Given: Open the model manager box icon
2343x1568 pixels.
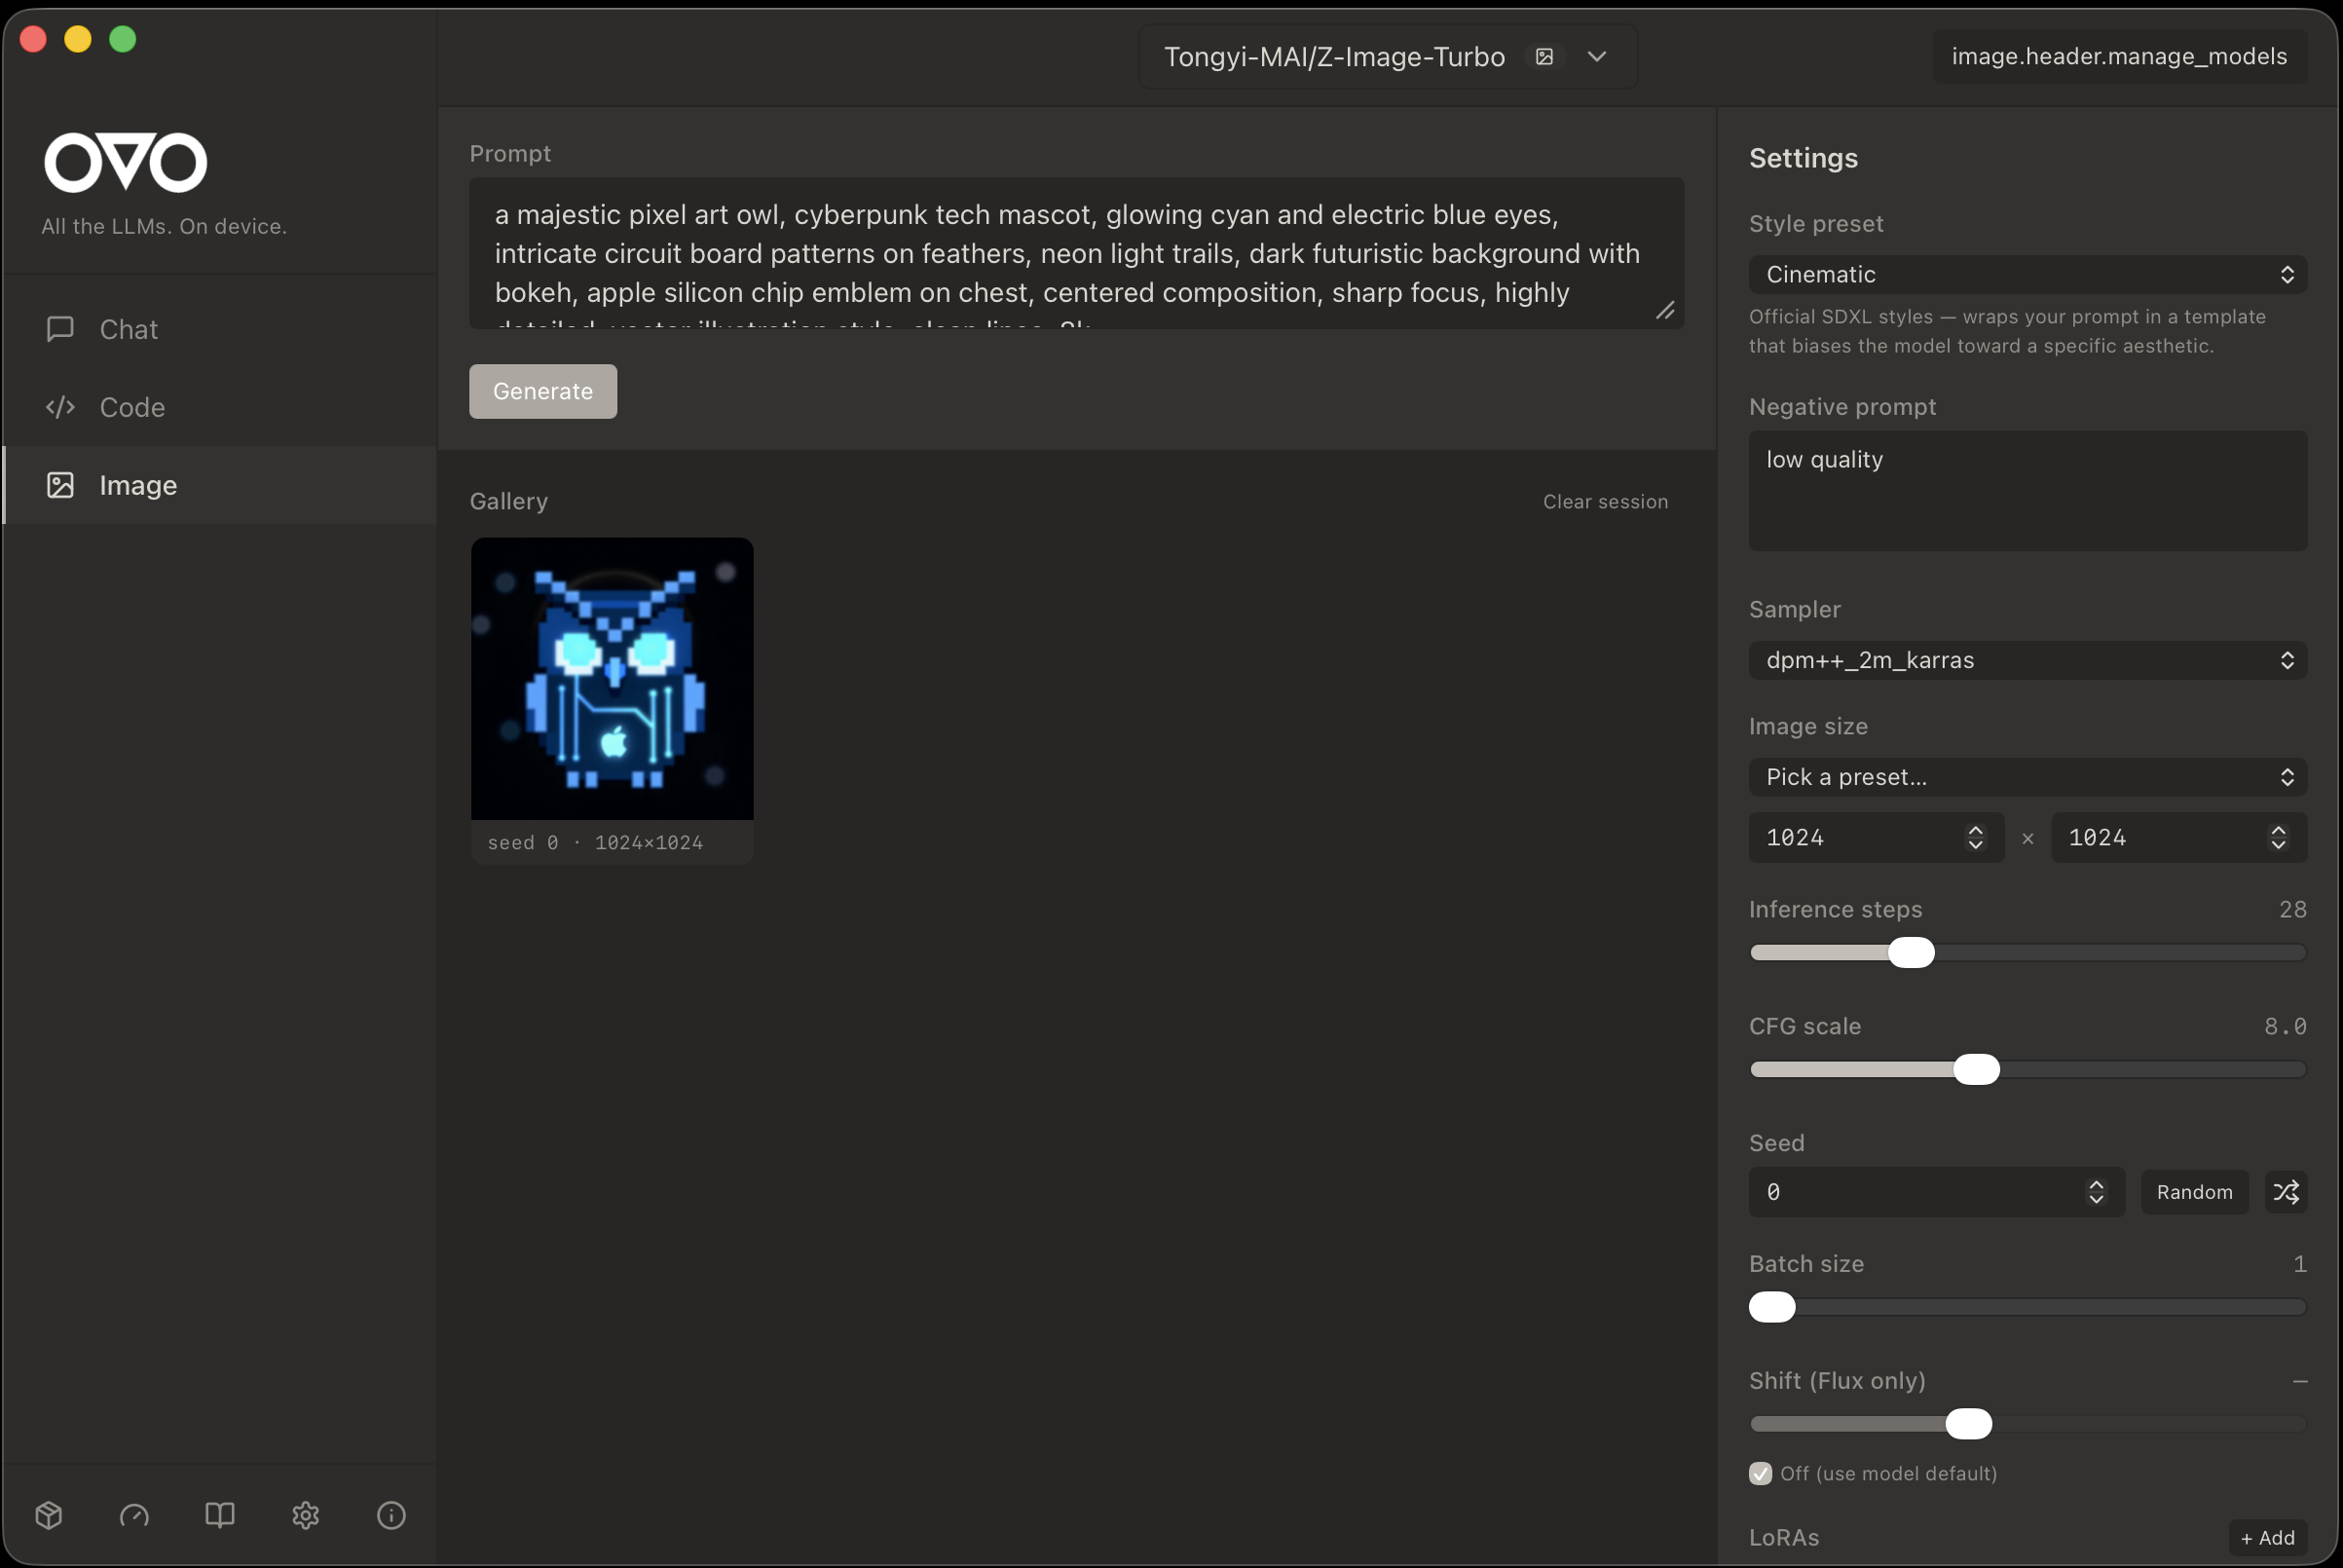Looking at the screenshot, I should pos(48,1516).
